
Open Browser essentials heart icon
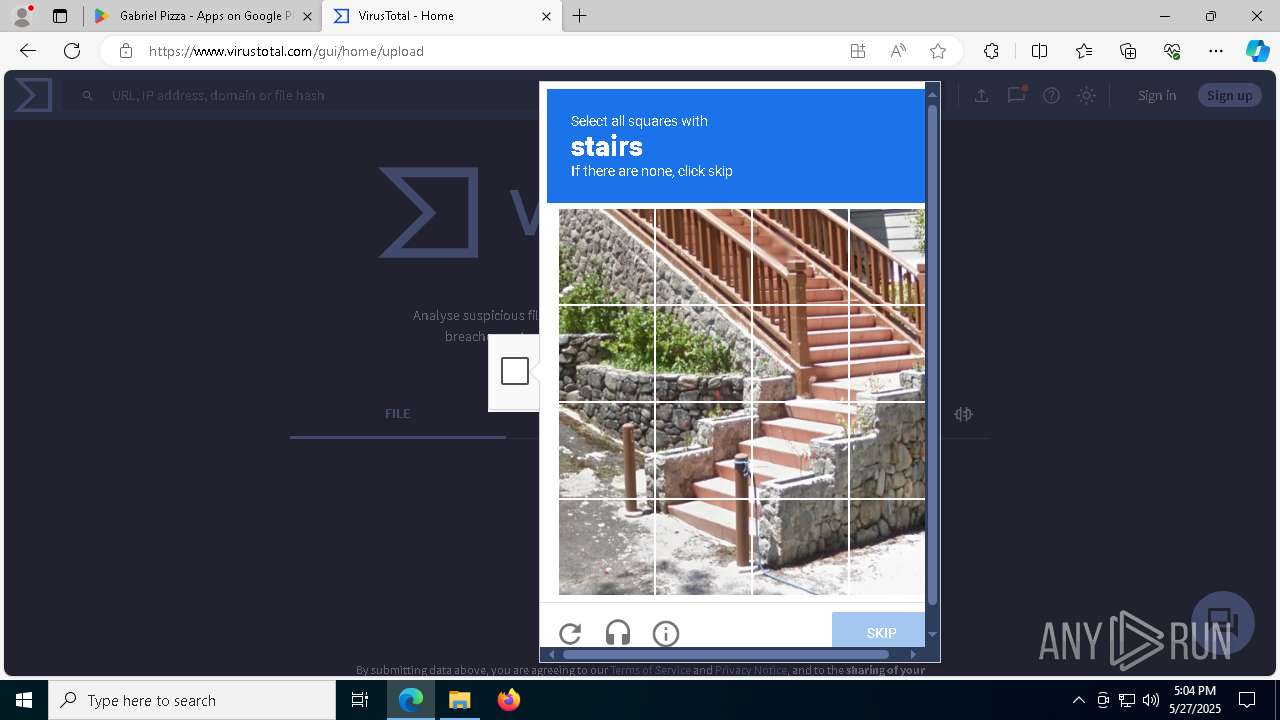(x=1172, y=51)
